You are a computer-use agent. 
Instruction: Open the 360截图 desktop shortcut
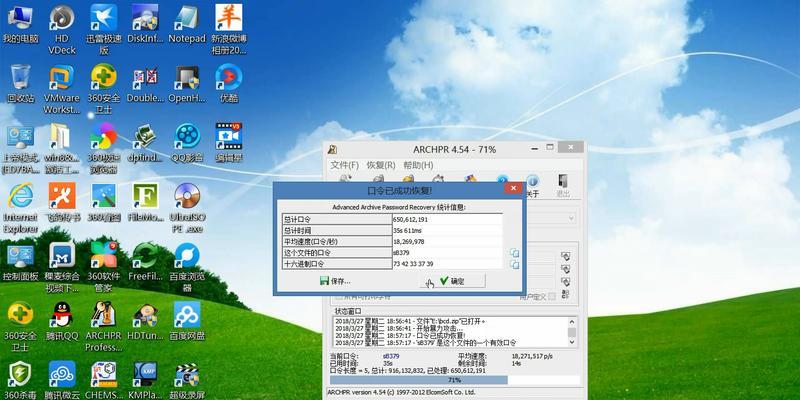(x=104, y=203)
